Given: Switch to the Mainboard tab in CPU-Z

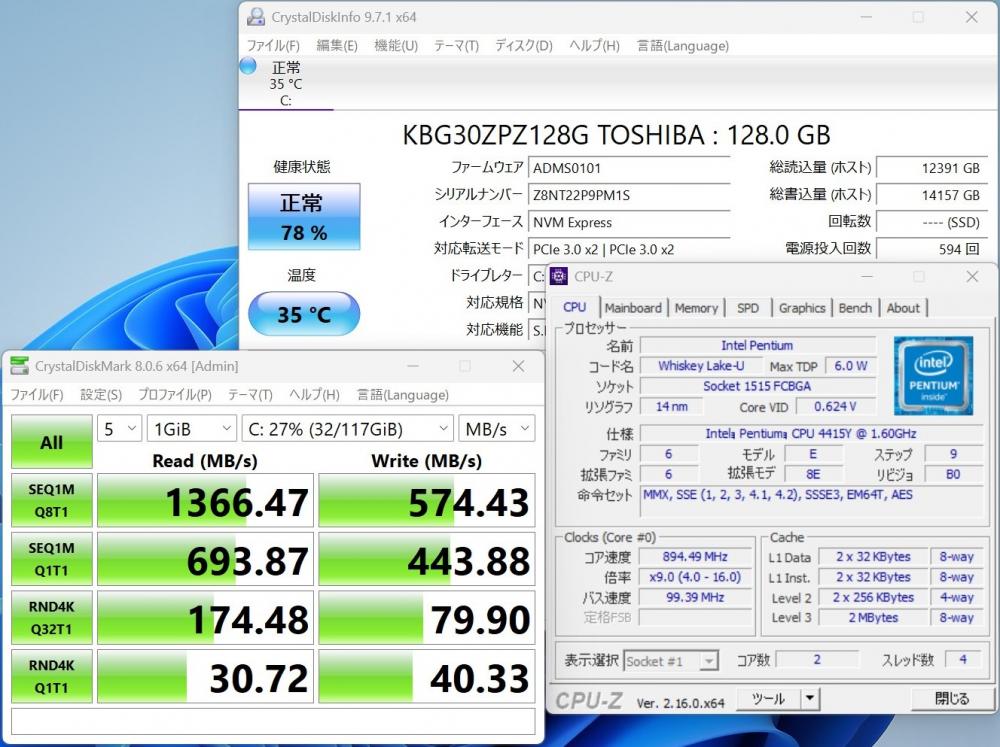Looking at the screenshot, I should [x=633, y=308].
